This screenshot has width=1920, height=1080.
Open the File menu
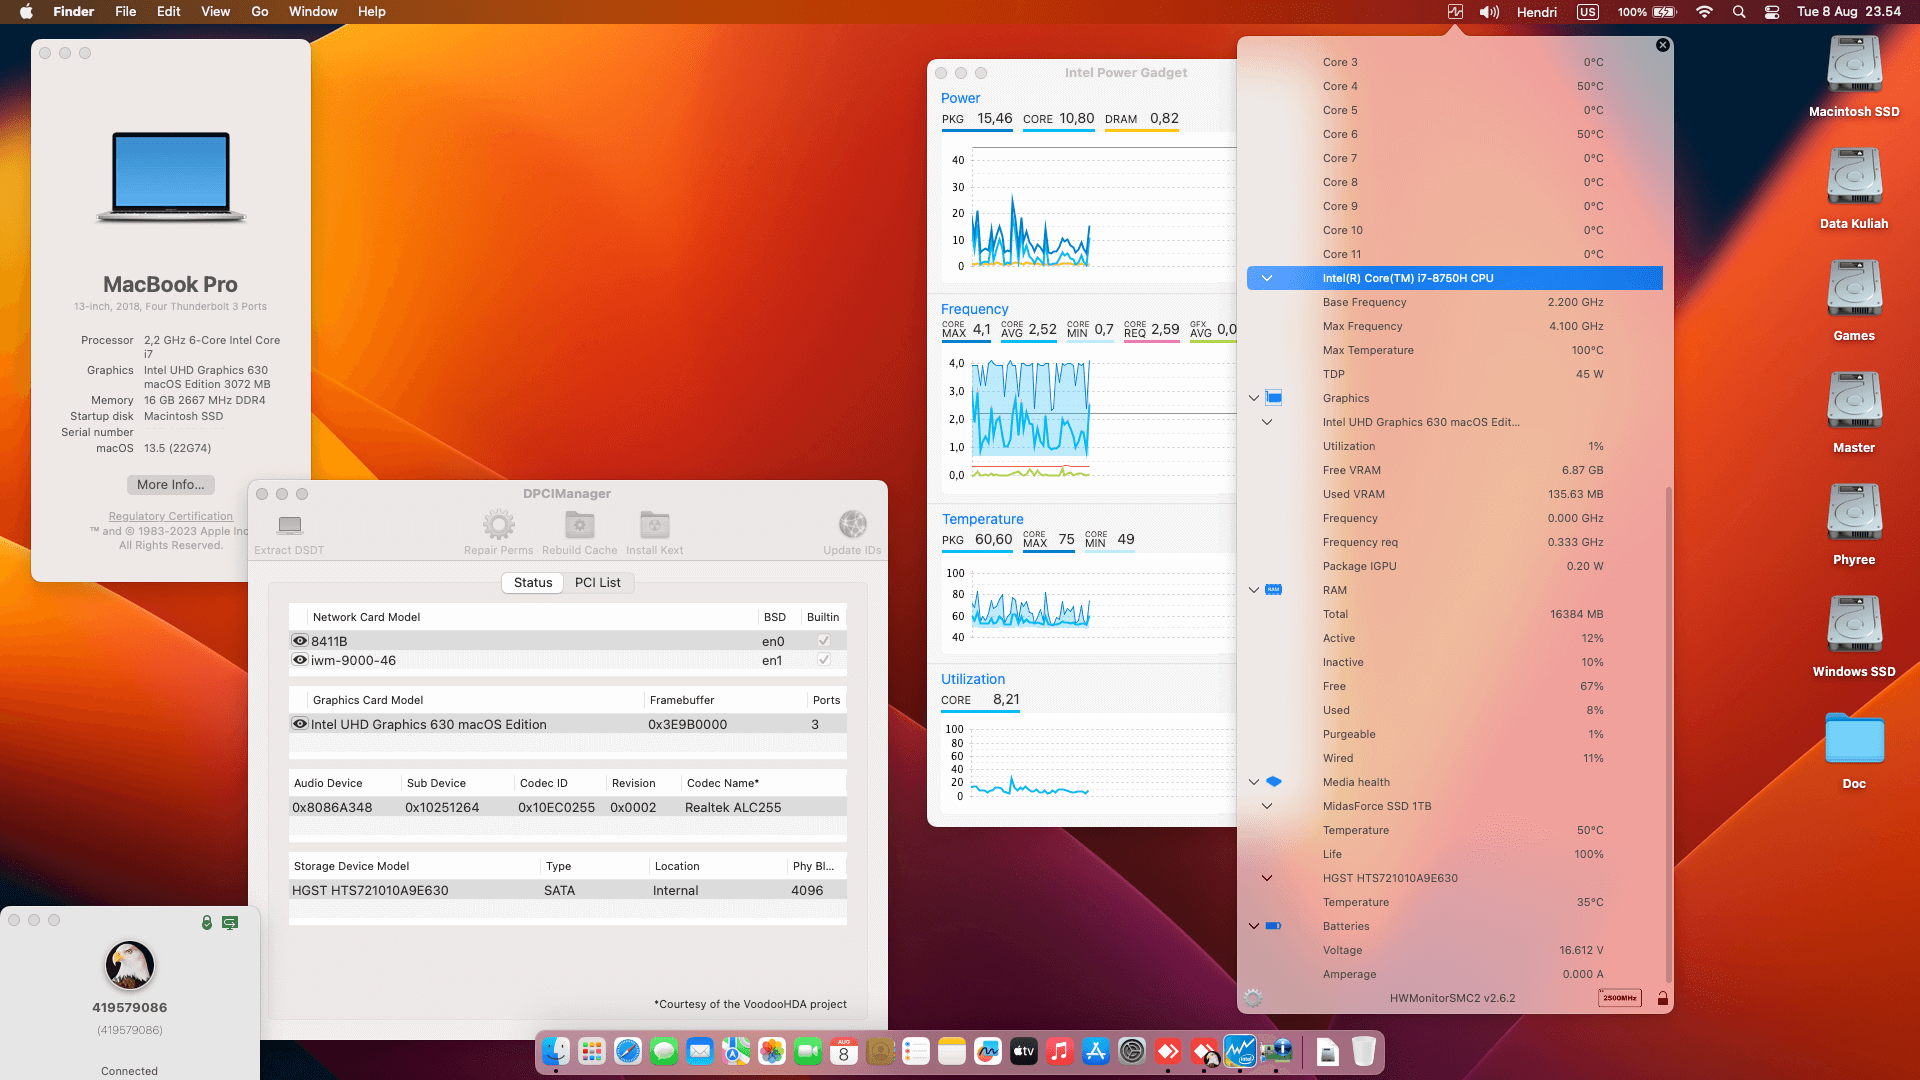coord(125,12)
